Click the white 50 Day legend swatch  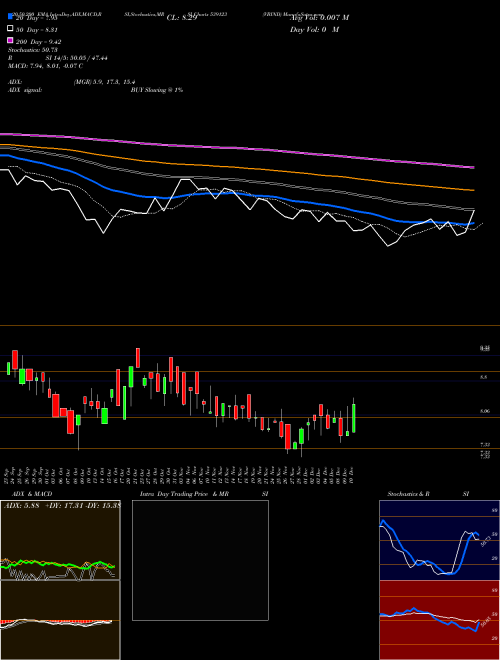[x=11, y=29]
